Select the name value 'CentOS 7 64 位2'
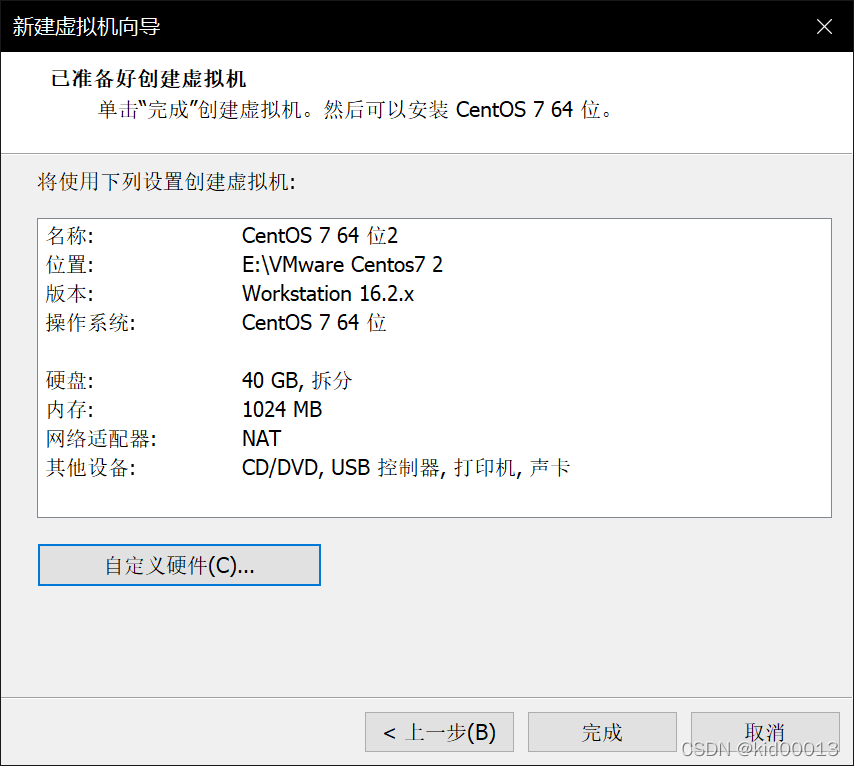 tap(320, 236)
